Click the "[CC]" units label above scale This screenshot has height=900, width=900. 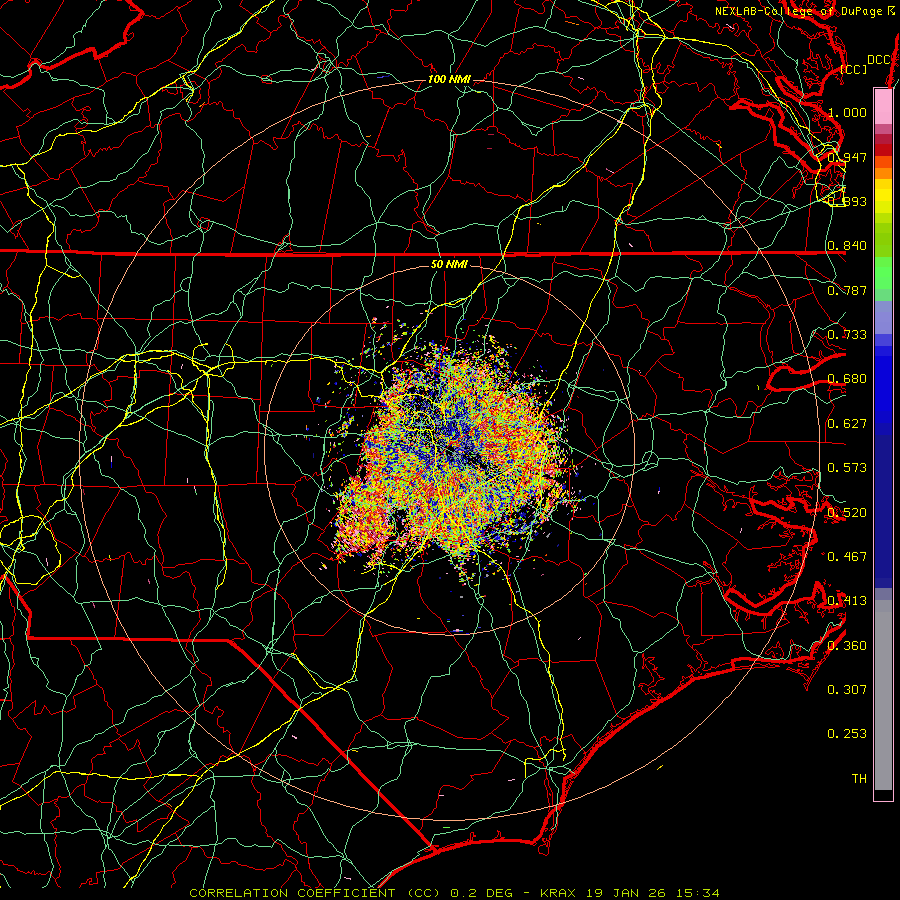(853, 69)
